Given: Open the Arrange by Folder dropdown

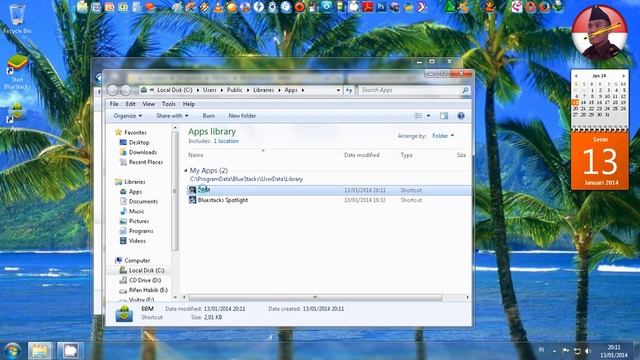Looking at the screenshot, I should click(x=443, y=136).
